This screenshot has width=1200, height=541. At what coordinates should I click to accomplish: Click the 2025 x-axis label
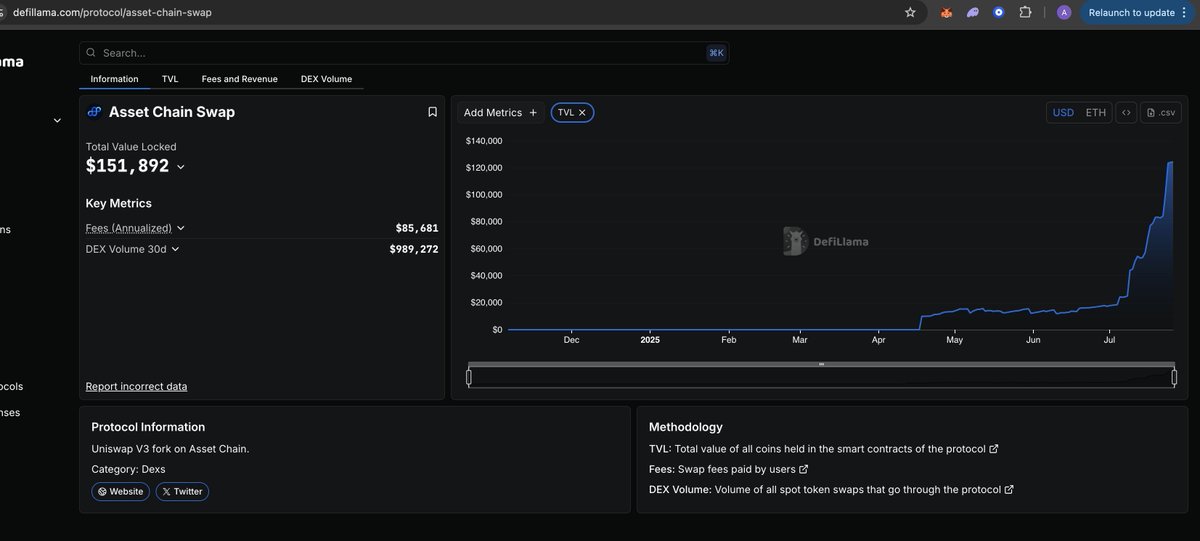tap(650, 340)
